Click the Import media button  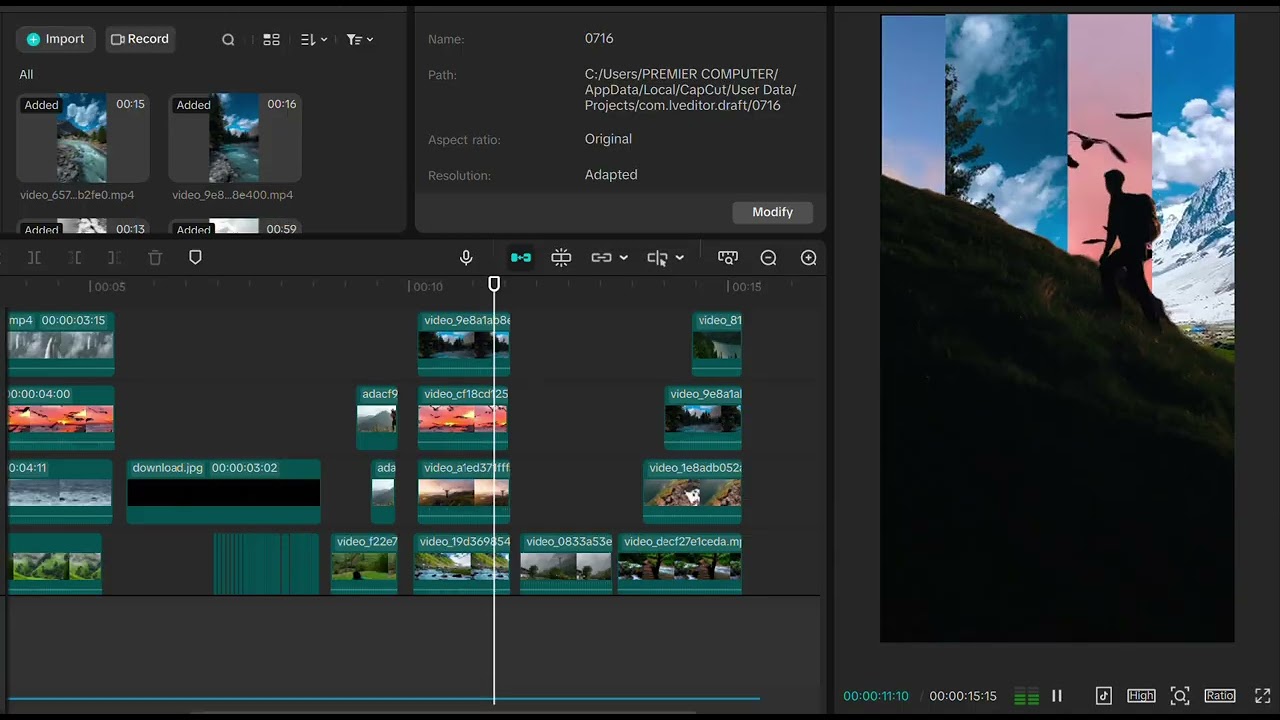tap(56, 39)
